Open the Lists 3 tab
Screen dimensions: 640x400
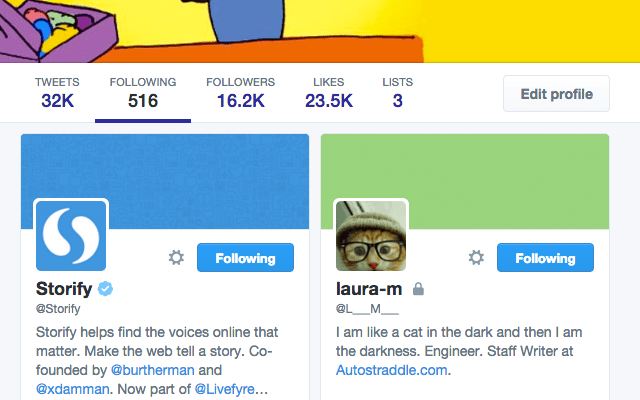398,93
